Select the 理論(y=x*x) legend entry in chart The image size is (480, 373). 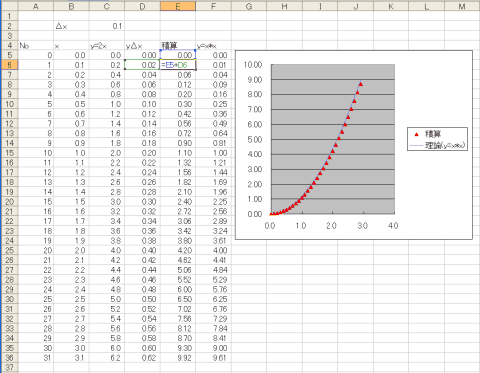tap(437, 145)
